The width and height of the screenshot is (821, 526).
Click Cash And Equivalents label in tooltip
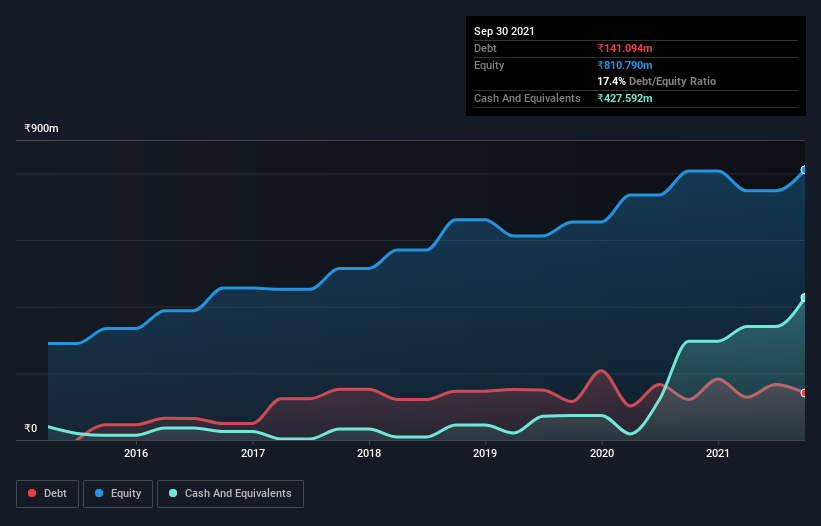coord(527,98)
